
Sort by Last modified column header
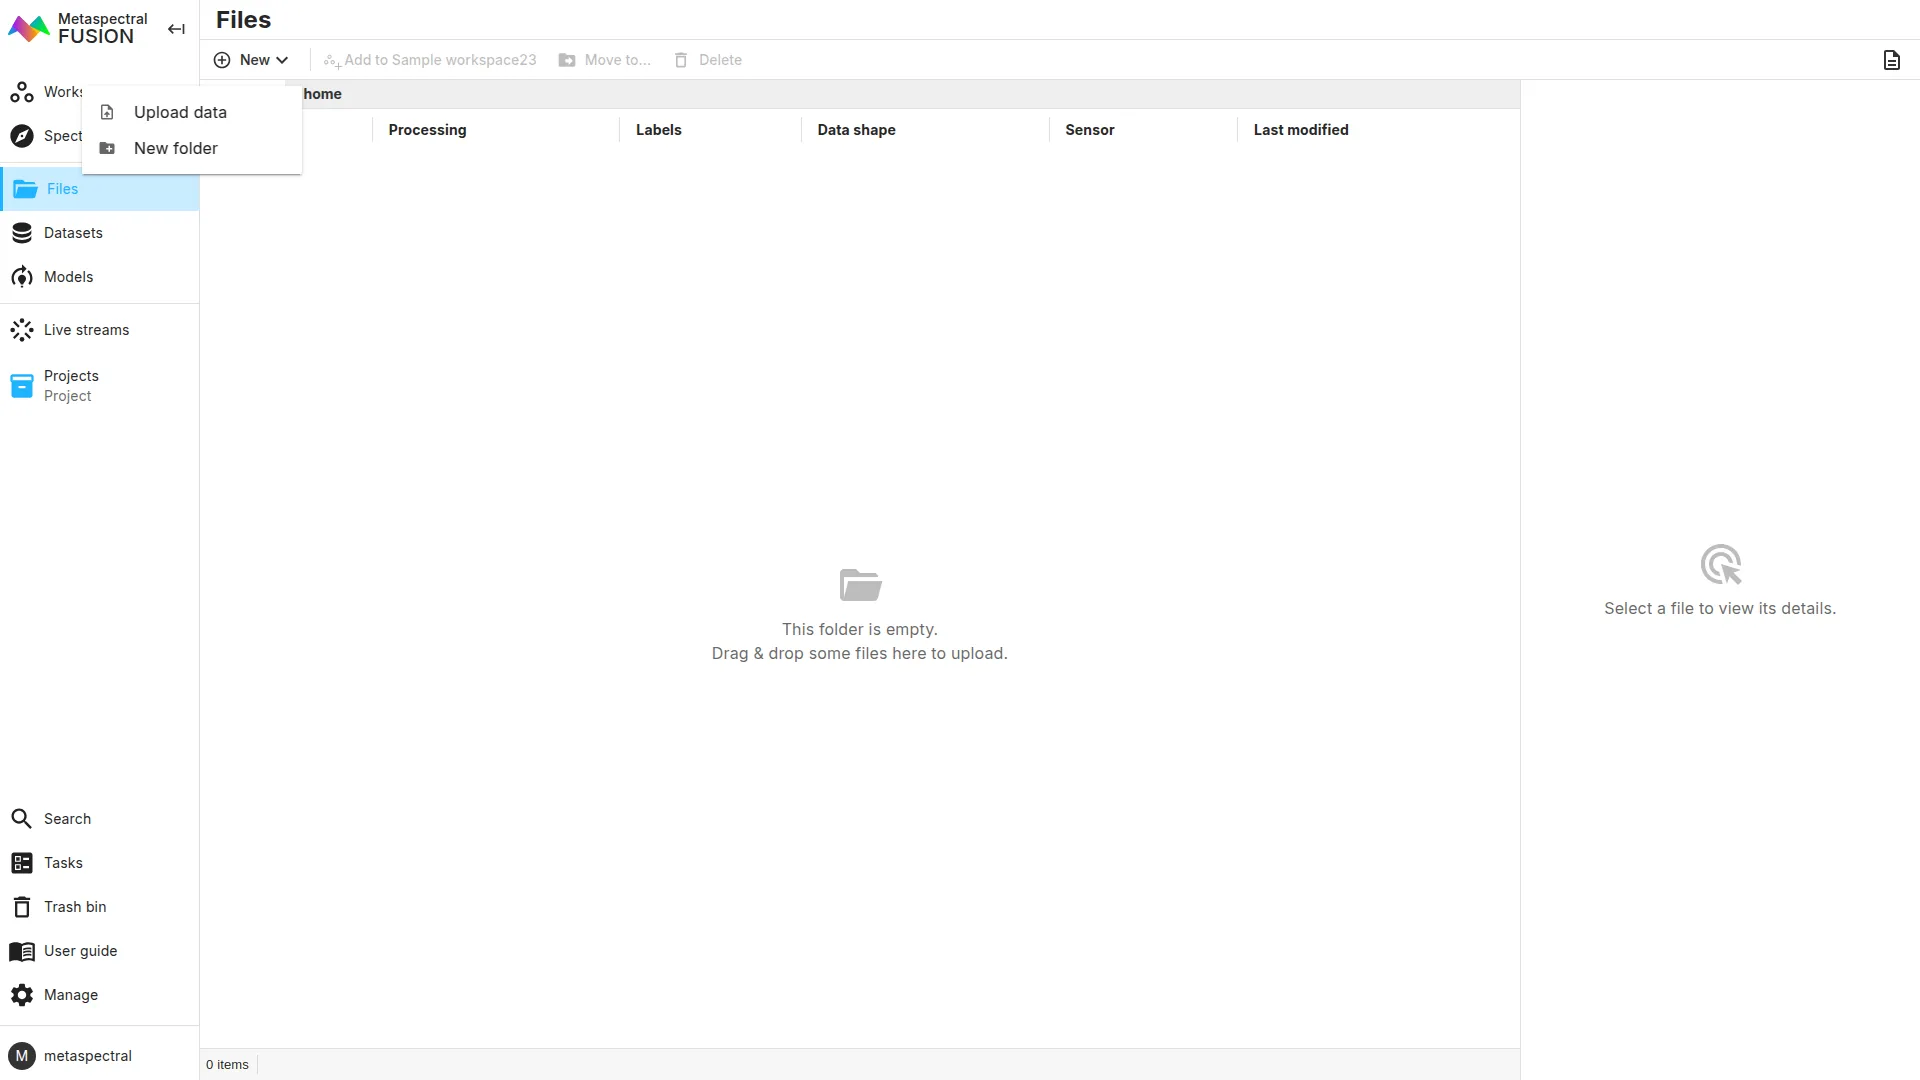coord(1300,130)
